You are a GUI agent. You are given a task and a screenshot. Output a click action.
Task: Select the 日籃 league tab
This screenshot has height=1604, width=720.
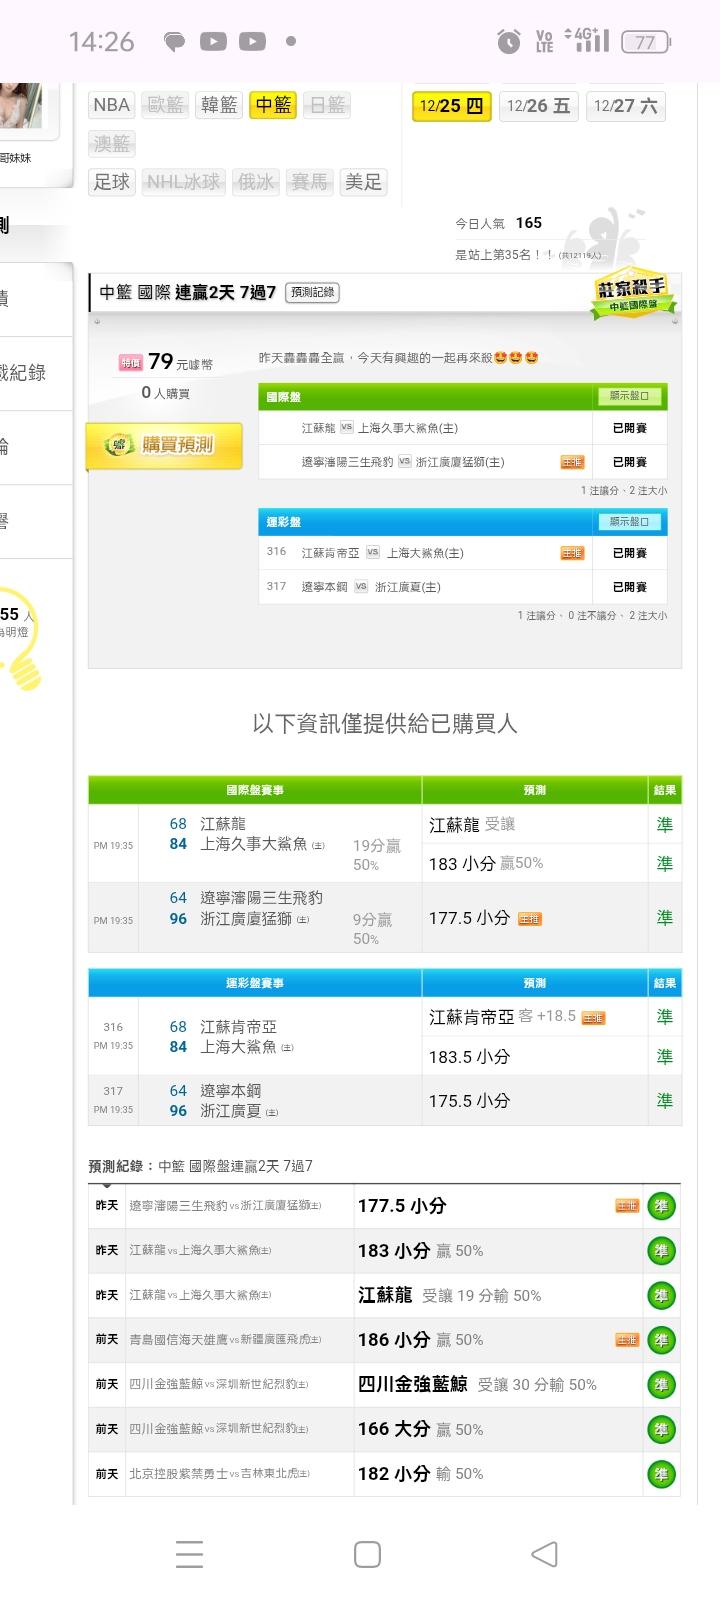(x=327, y=105)
